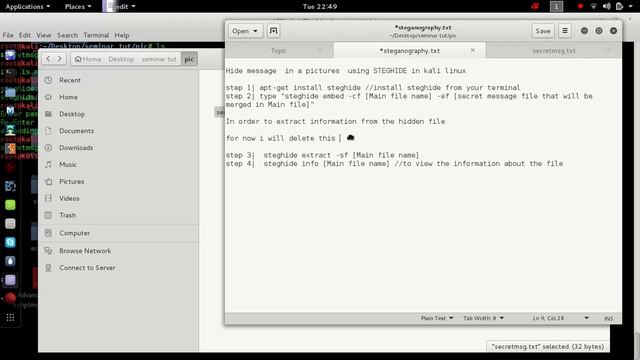
Task: Open Ln 9, Col 28 position dropdown
Action: 560,318
